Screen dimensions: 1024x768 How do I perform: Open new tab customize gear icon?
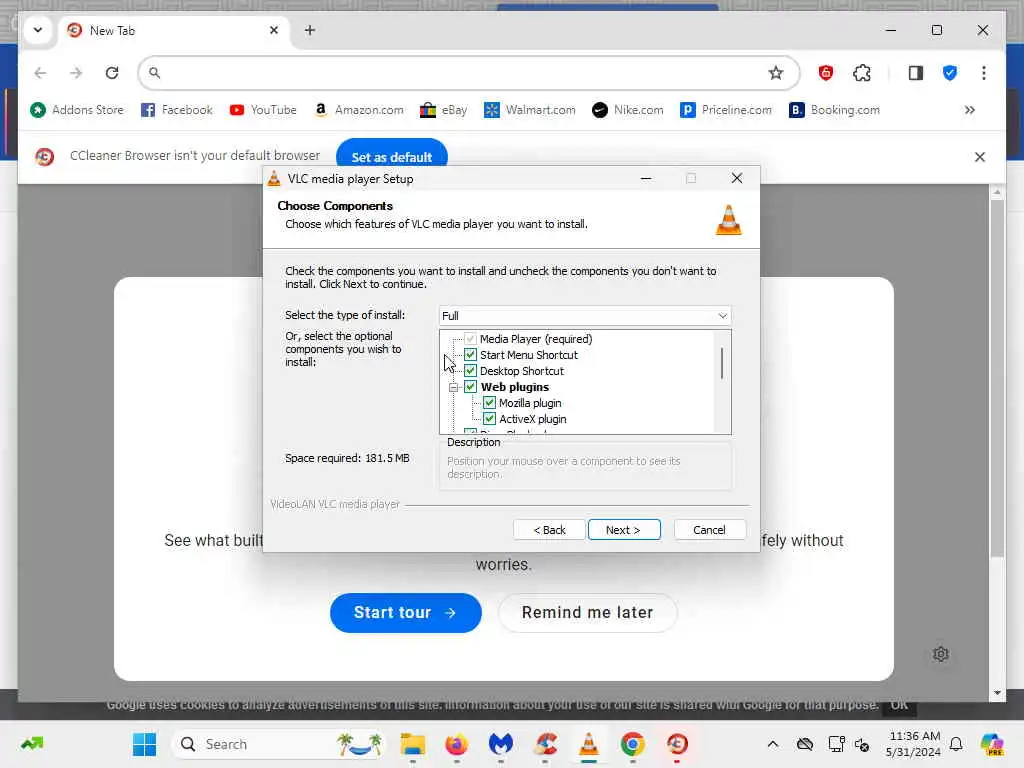coord(940,654)
